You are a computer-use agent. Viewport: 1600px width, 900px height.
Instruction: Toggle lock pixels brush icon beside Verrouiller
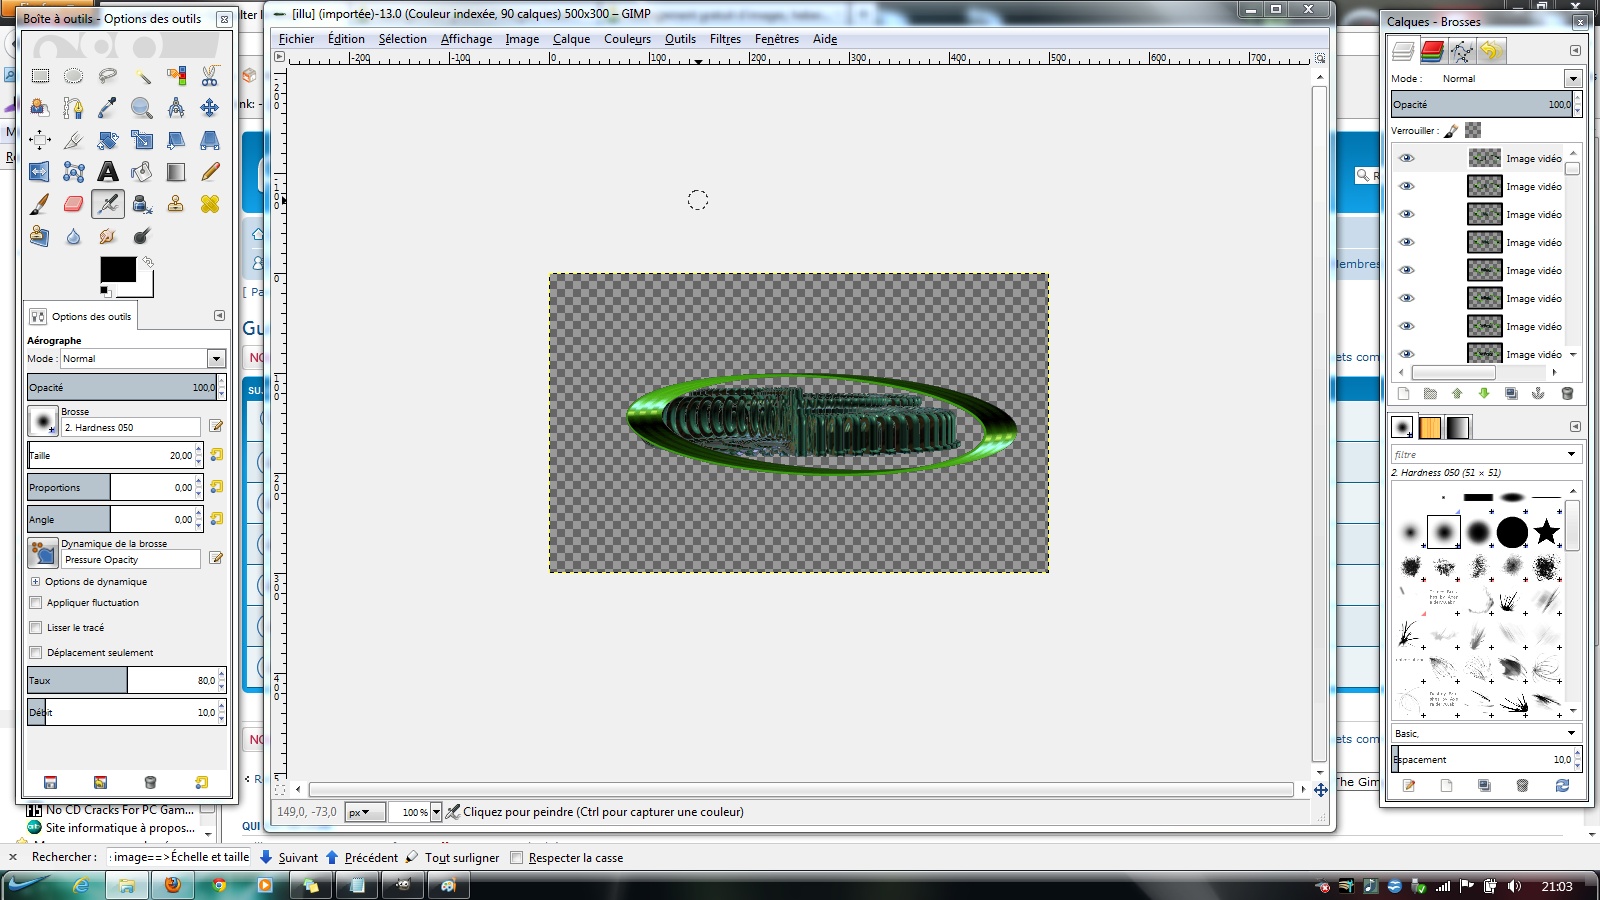point(1451,130)
